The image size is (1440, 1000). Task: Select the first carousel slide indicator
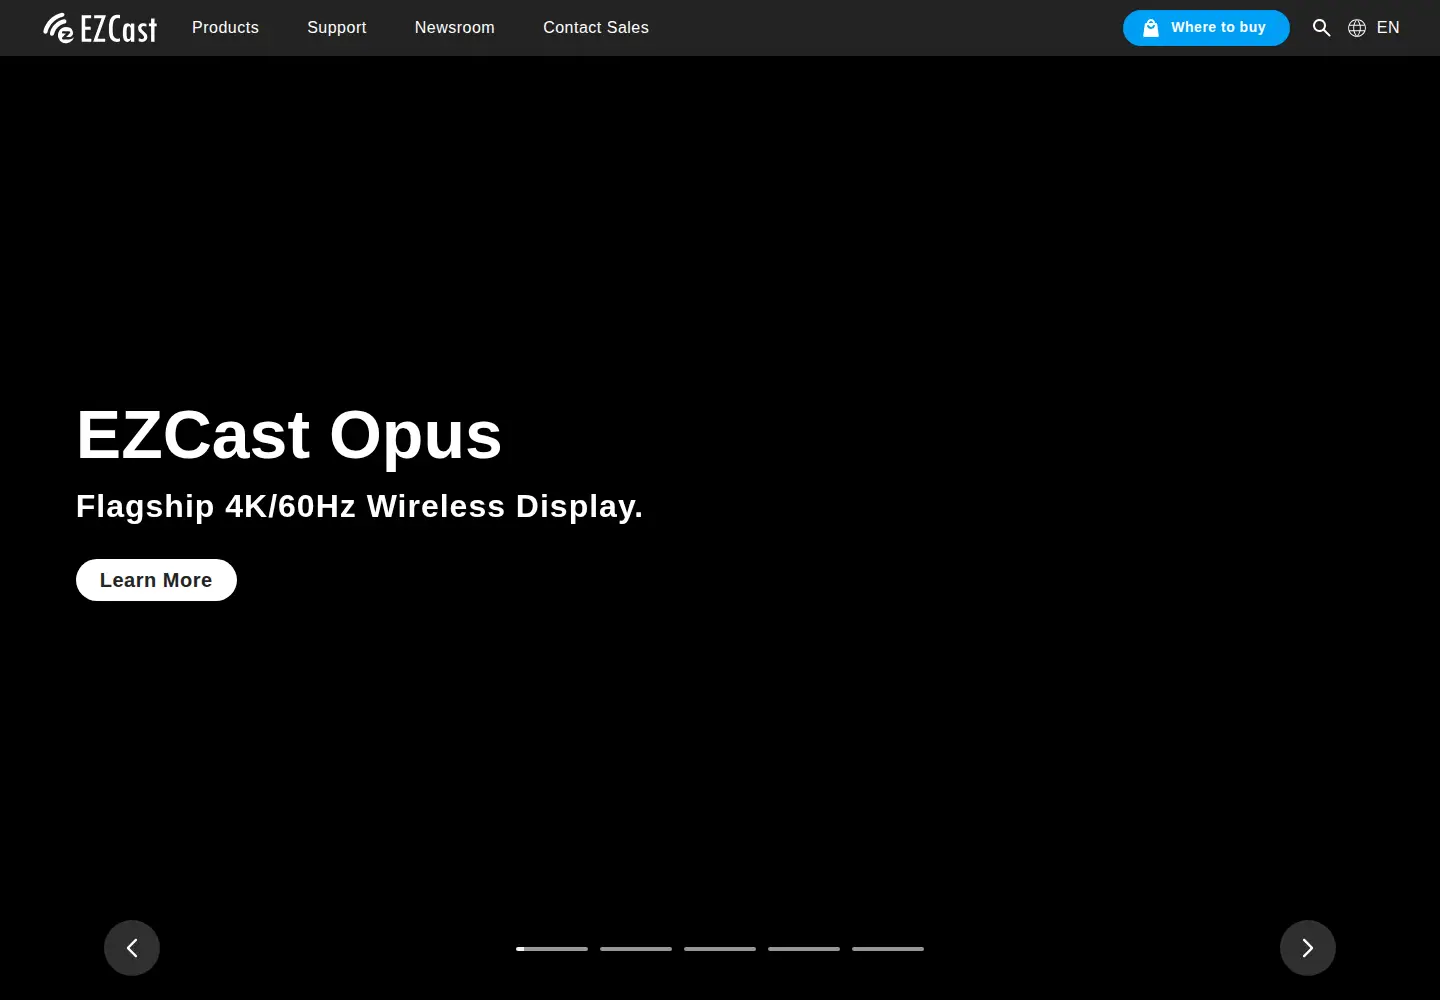point(552,949)
